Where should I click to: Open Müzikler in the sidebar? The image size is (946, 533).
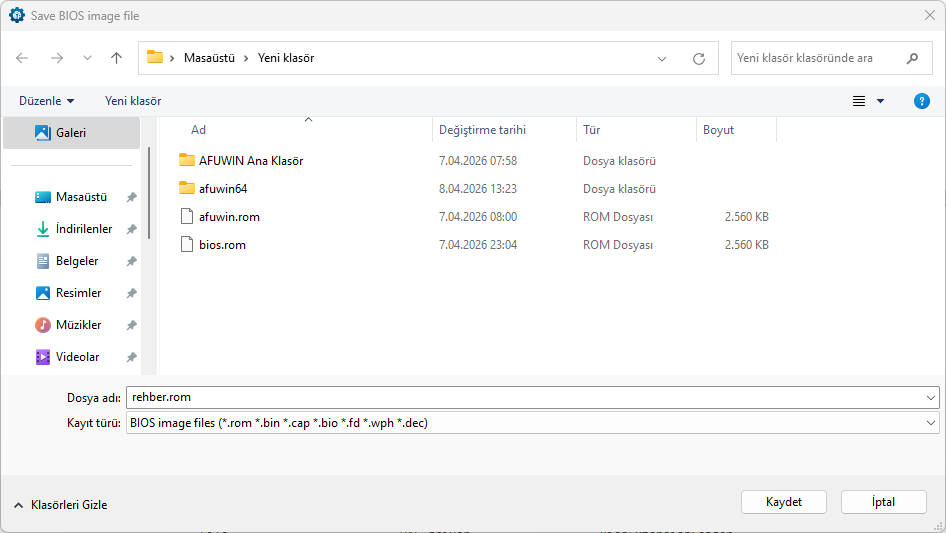pos(78,325)
